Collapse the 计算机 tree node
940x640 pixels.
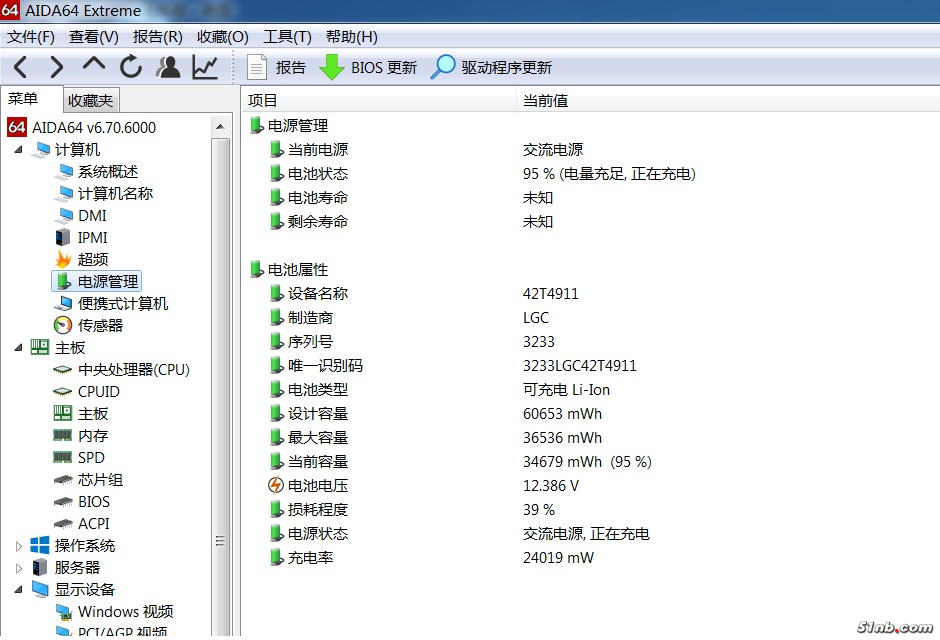click(x=18, y=150)
